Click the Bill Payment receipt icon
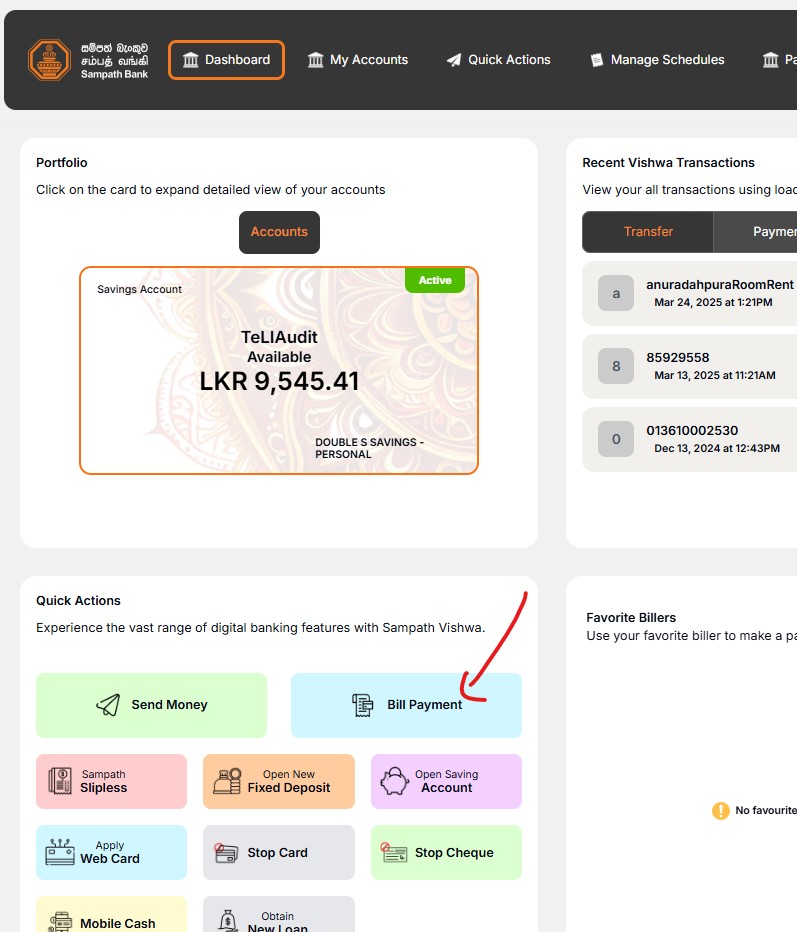The width and height of the screenshot is (797, 932). click(x=362, y=705)
